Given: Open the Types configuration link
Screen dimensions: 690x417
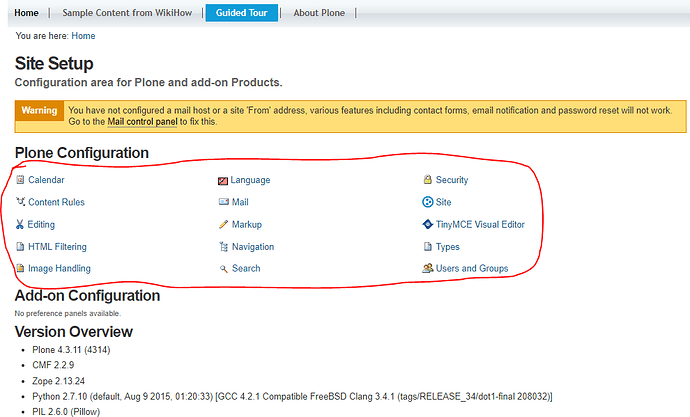Looking at the screenshot, I should 448,247.
